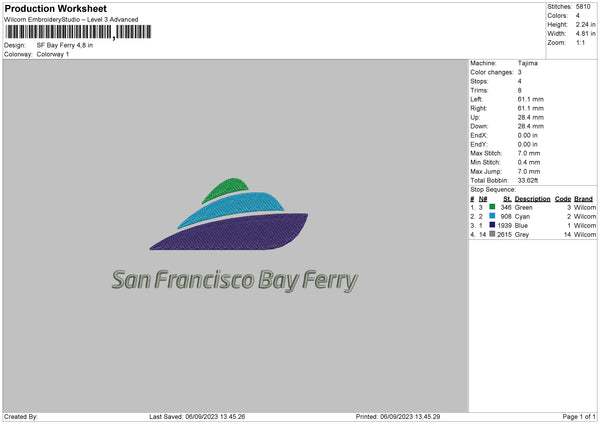Screen dimensions: 600x424
Task: Click the Left value 61.1 mm
Action: pos(530,99)
